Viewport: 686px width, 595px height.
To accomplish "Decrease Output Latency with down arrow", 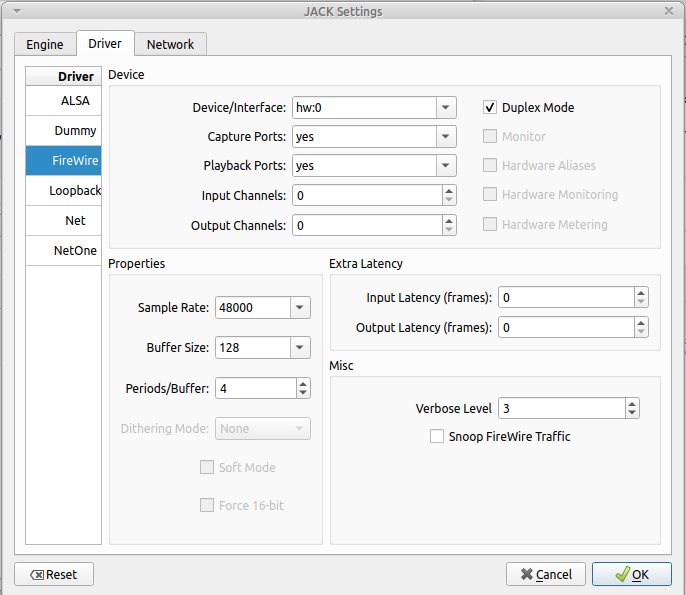I will click(641, 332).
